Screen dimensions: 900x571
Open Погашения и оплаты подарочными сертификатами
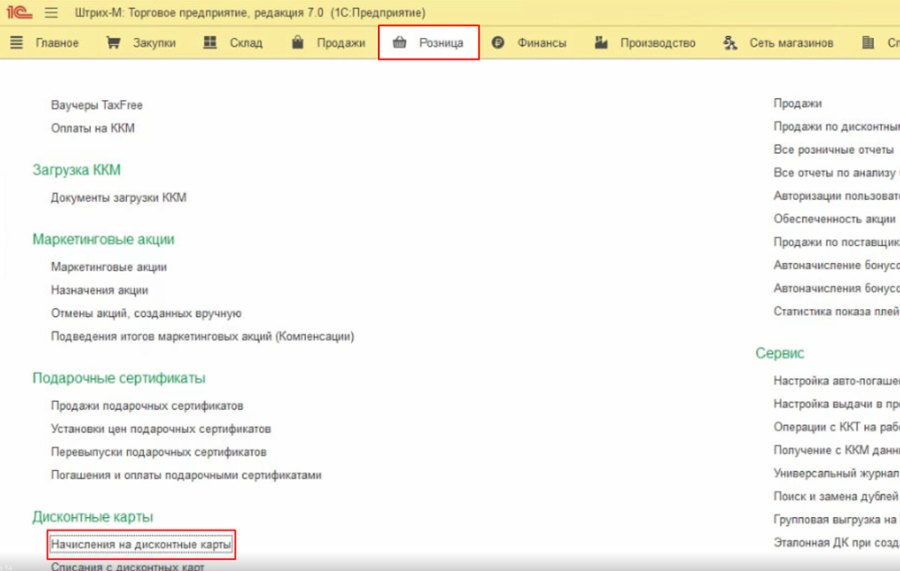[x=186, y=475]
